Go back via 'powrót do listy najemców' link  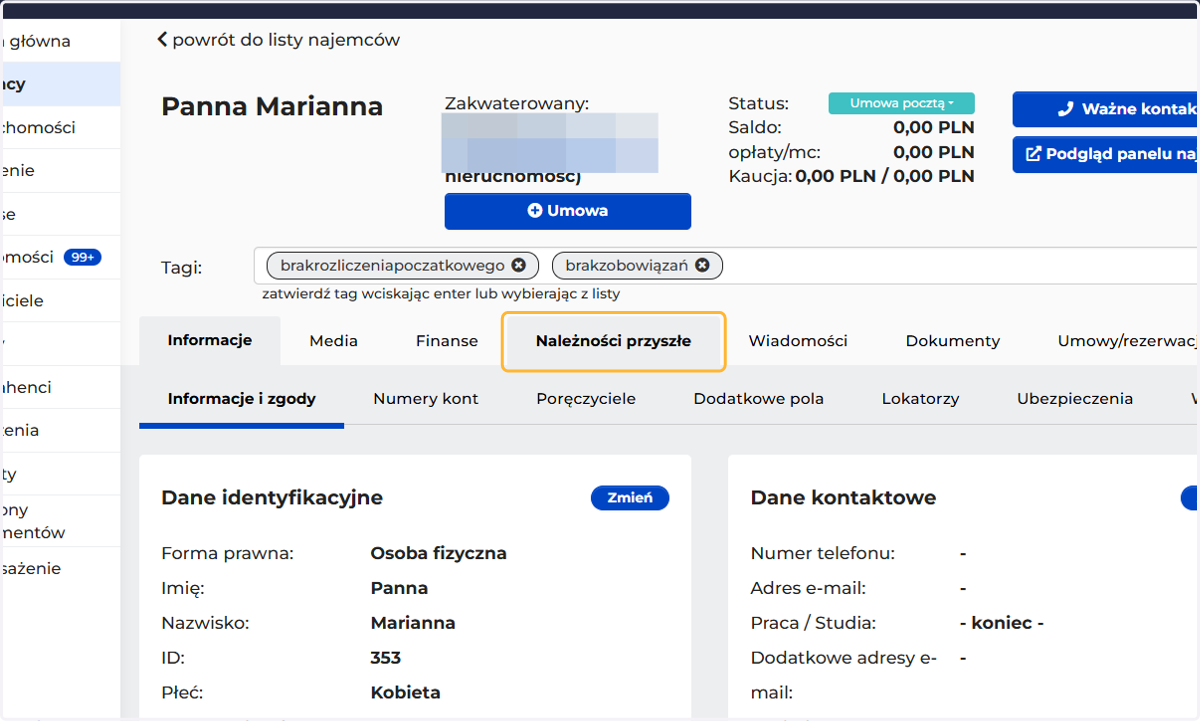click(278, 40)
